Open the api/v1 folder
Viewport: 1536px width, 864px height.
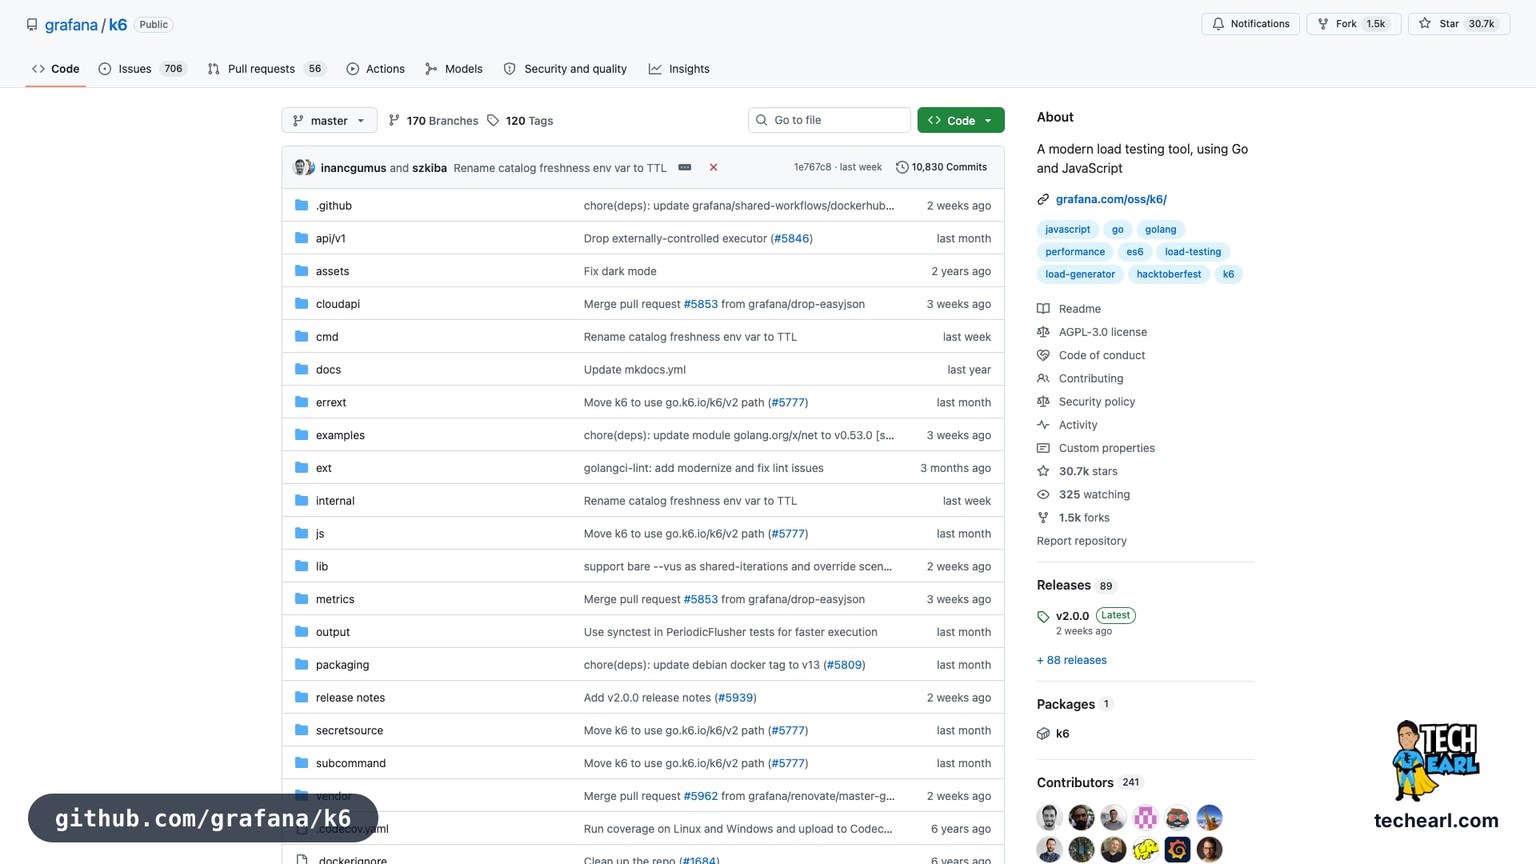330,238
